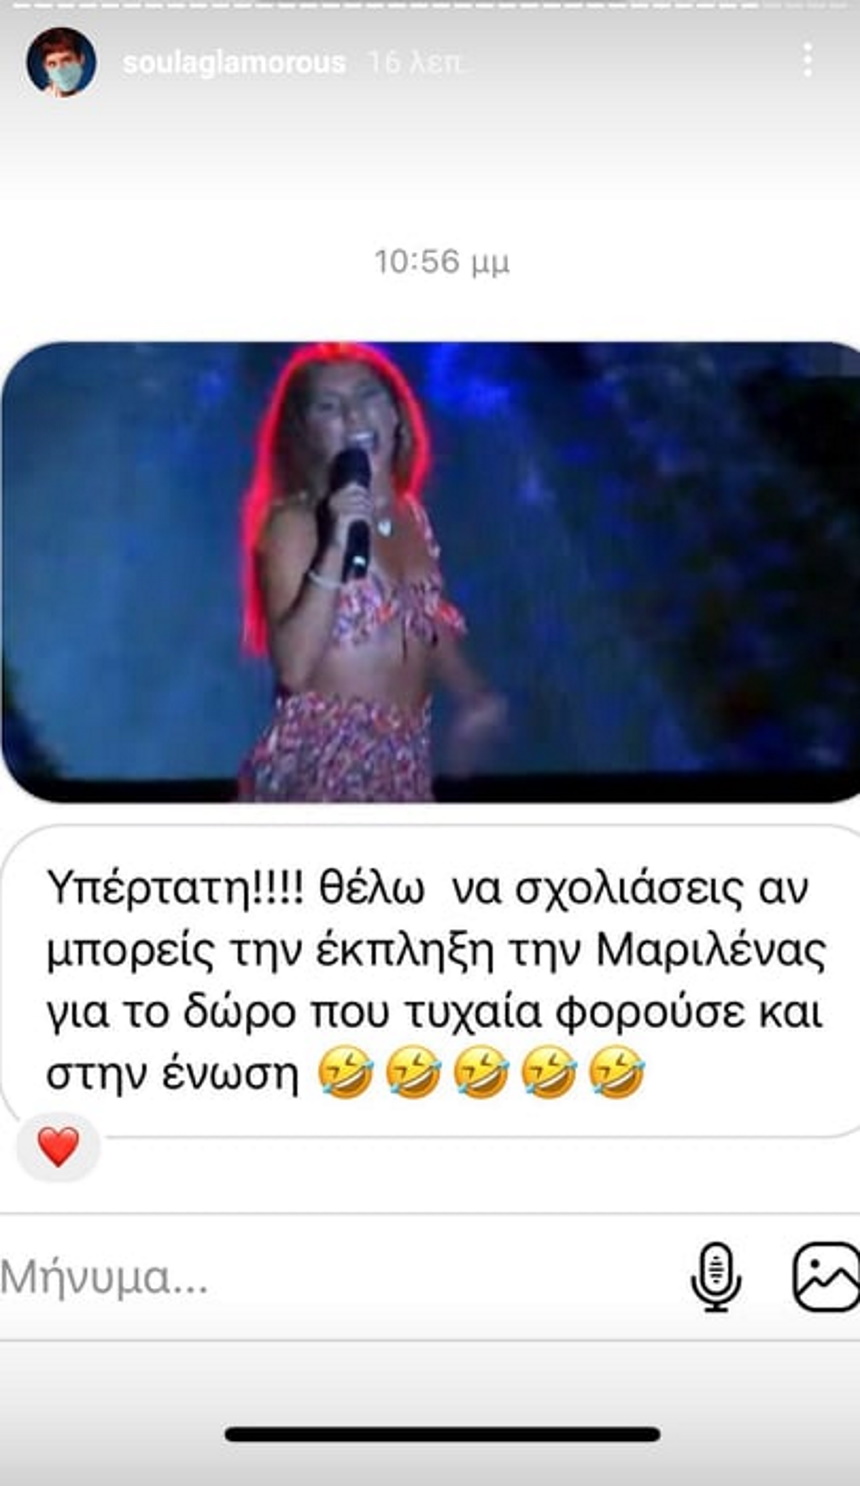The width and height of the screenshot is (860, 1486).
Task: Open the gallery image picker icon
Action: pos(827,1277)
